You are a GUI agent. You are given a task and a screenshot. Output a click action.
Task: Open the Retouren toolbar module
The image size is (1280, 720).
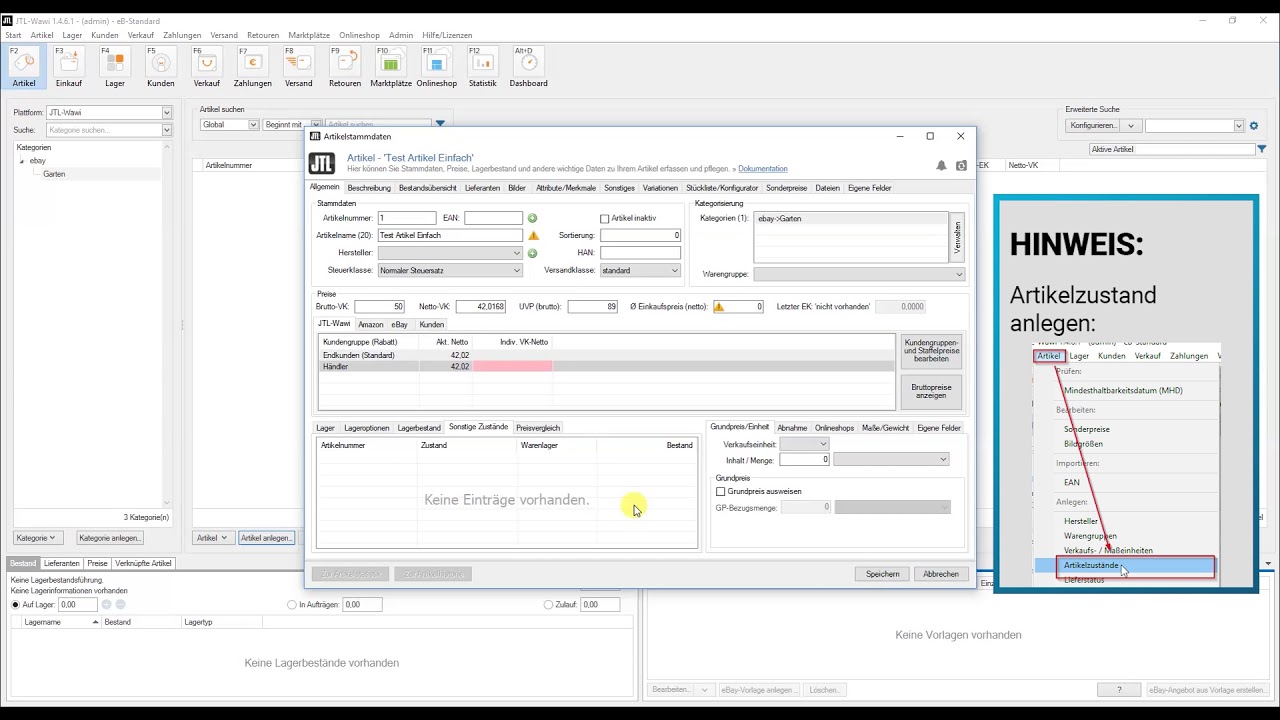[345, 68]
